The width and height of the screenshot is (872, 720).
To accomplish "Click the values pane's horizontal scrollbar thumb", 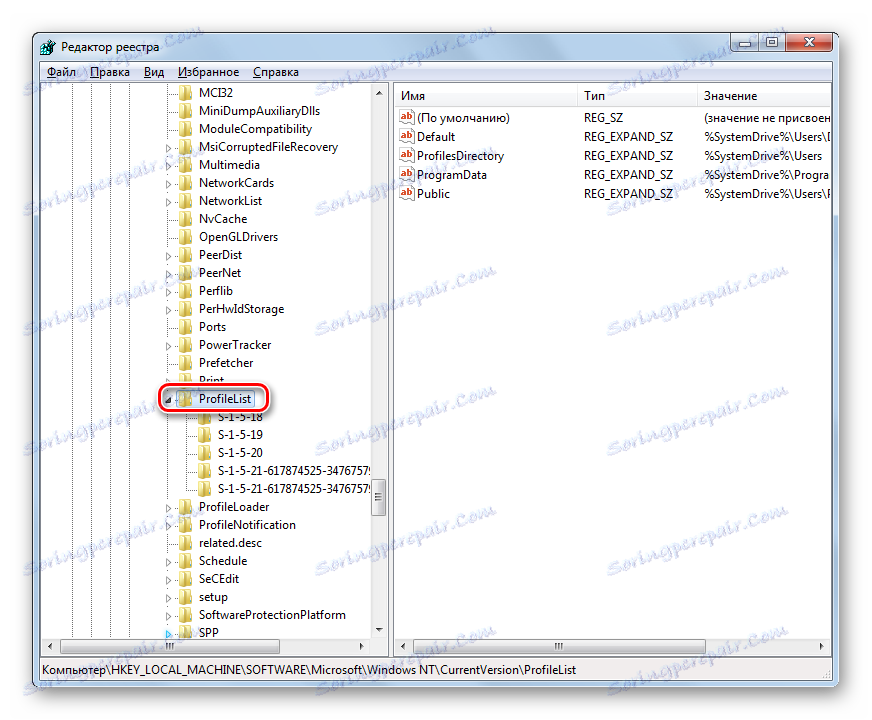I will click(x=559, y=646).
